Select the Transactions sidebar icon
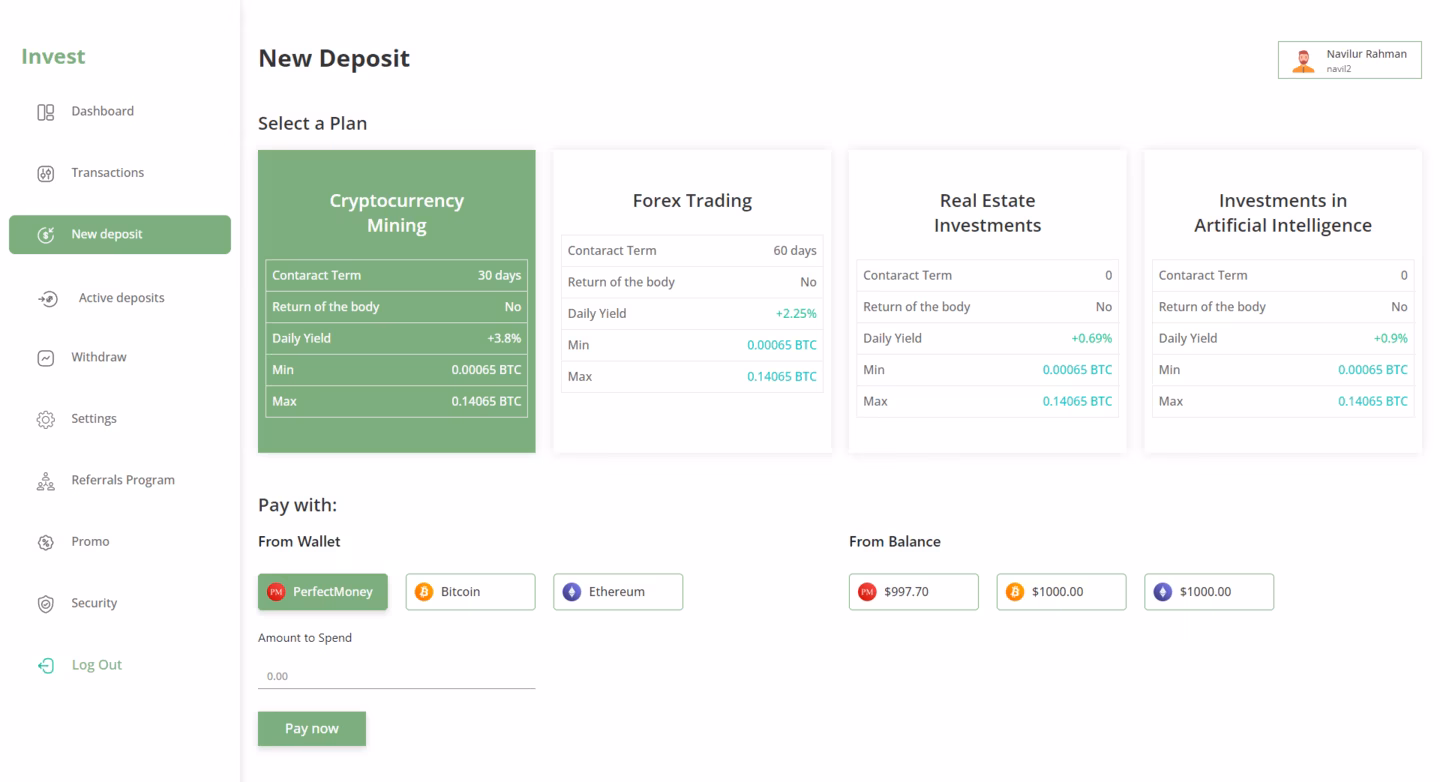 tap(44, 172)
